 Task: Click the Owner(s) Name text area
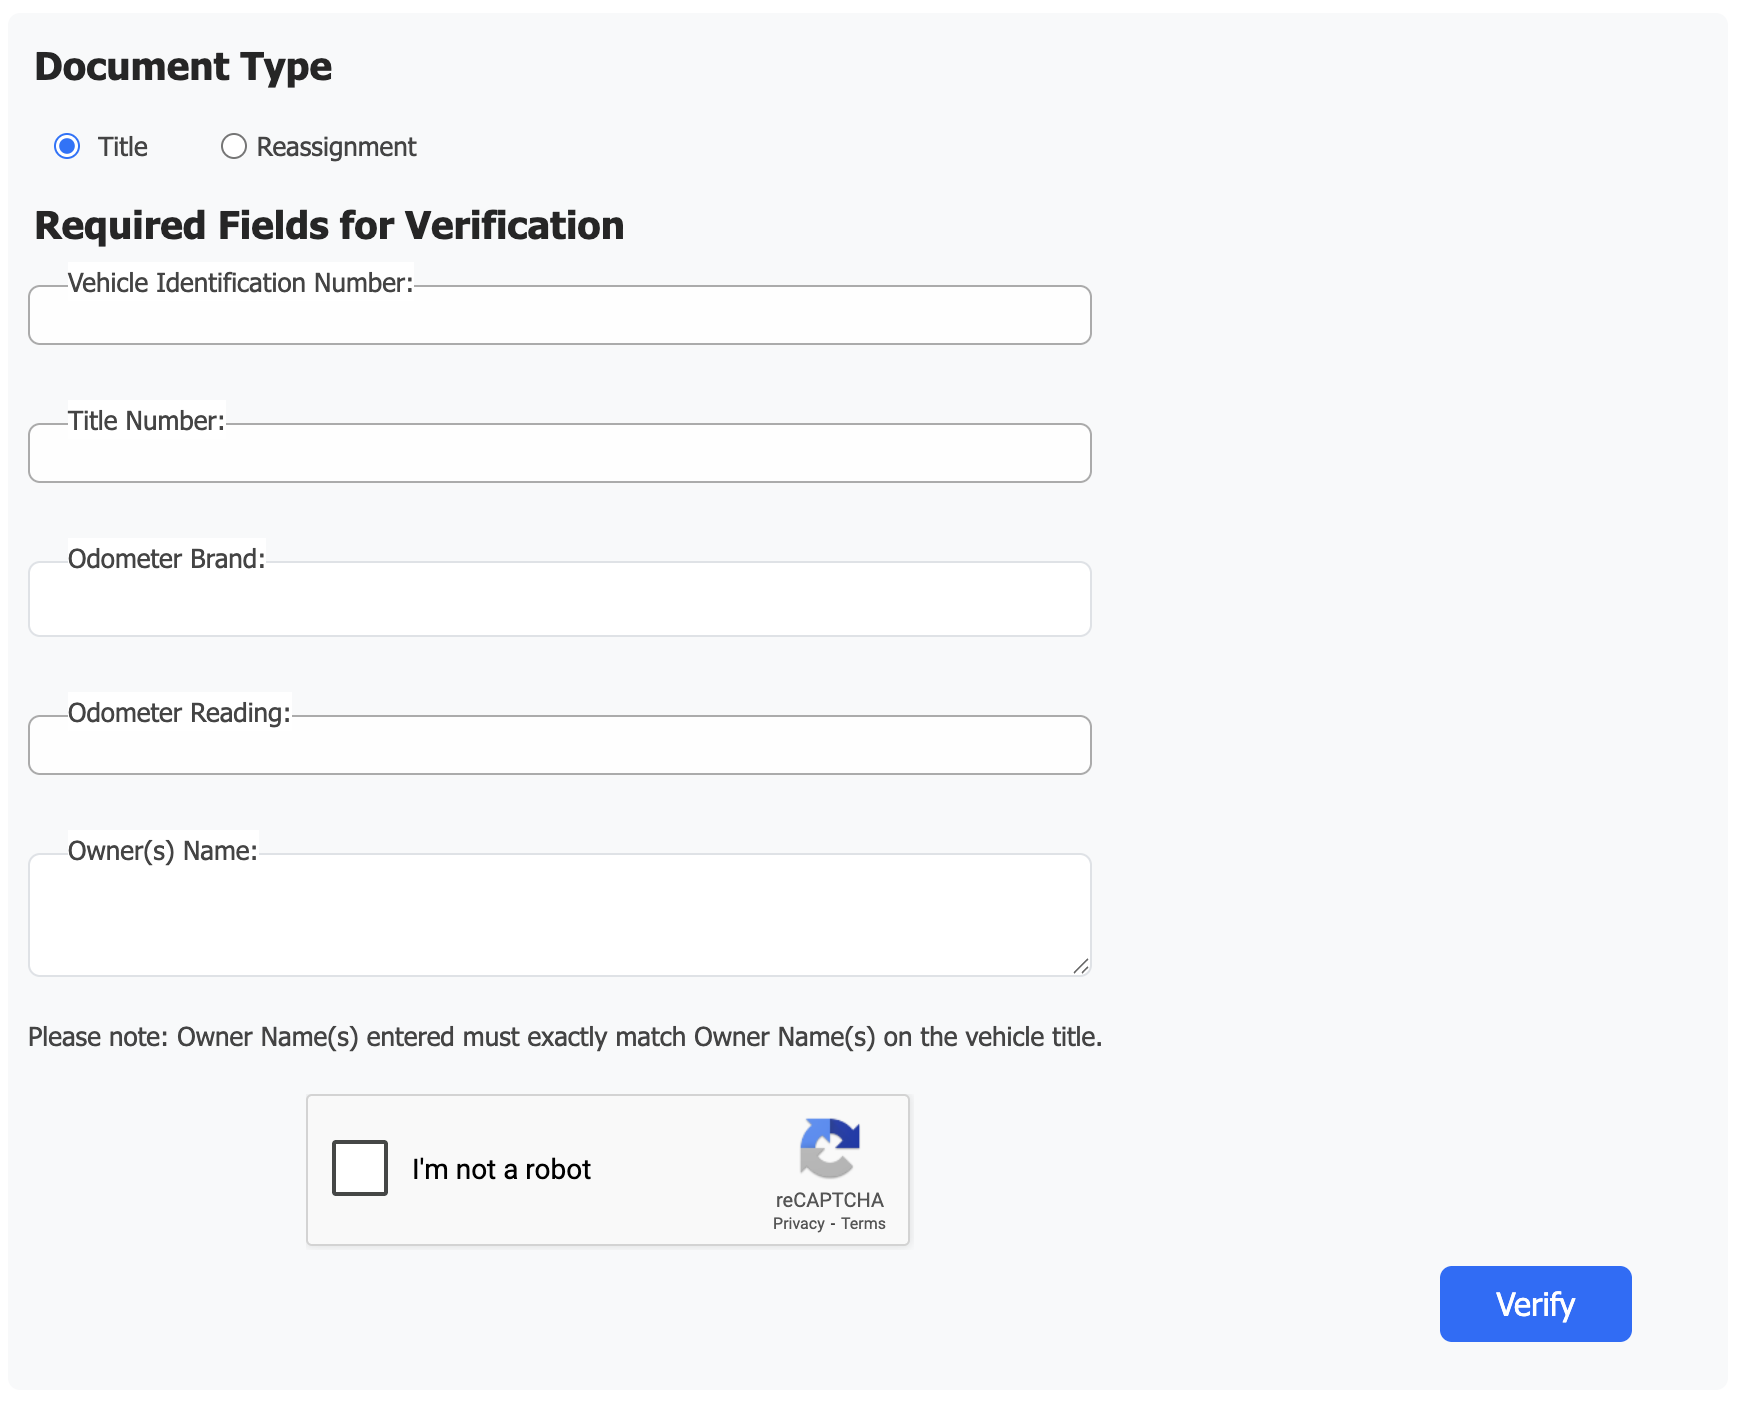coord(559,915)
